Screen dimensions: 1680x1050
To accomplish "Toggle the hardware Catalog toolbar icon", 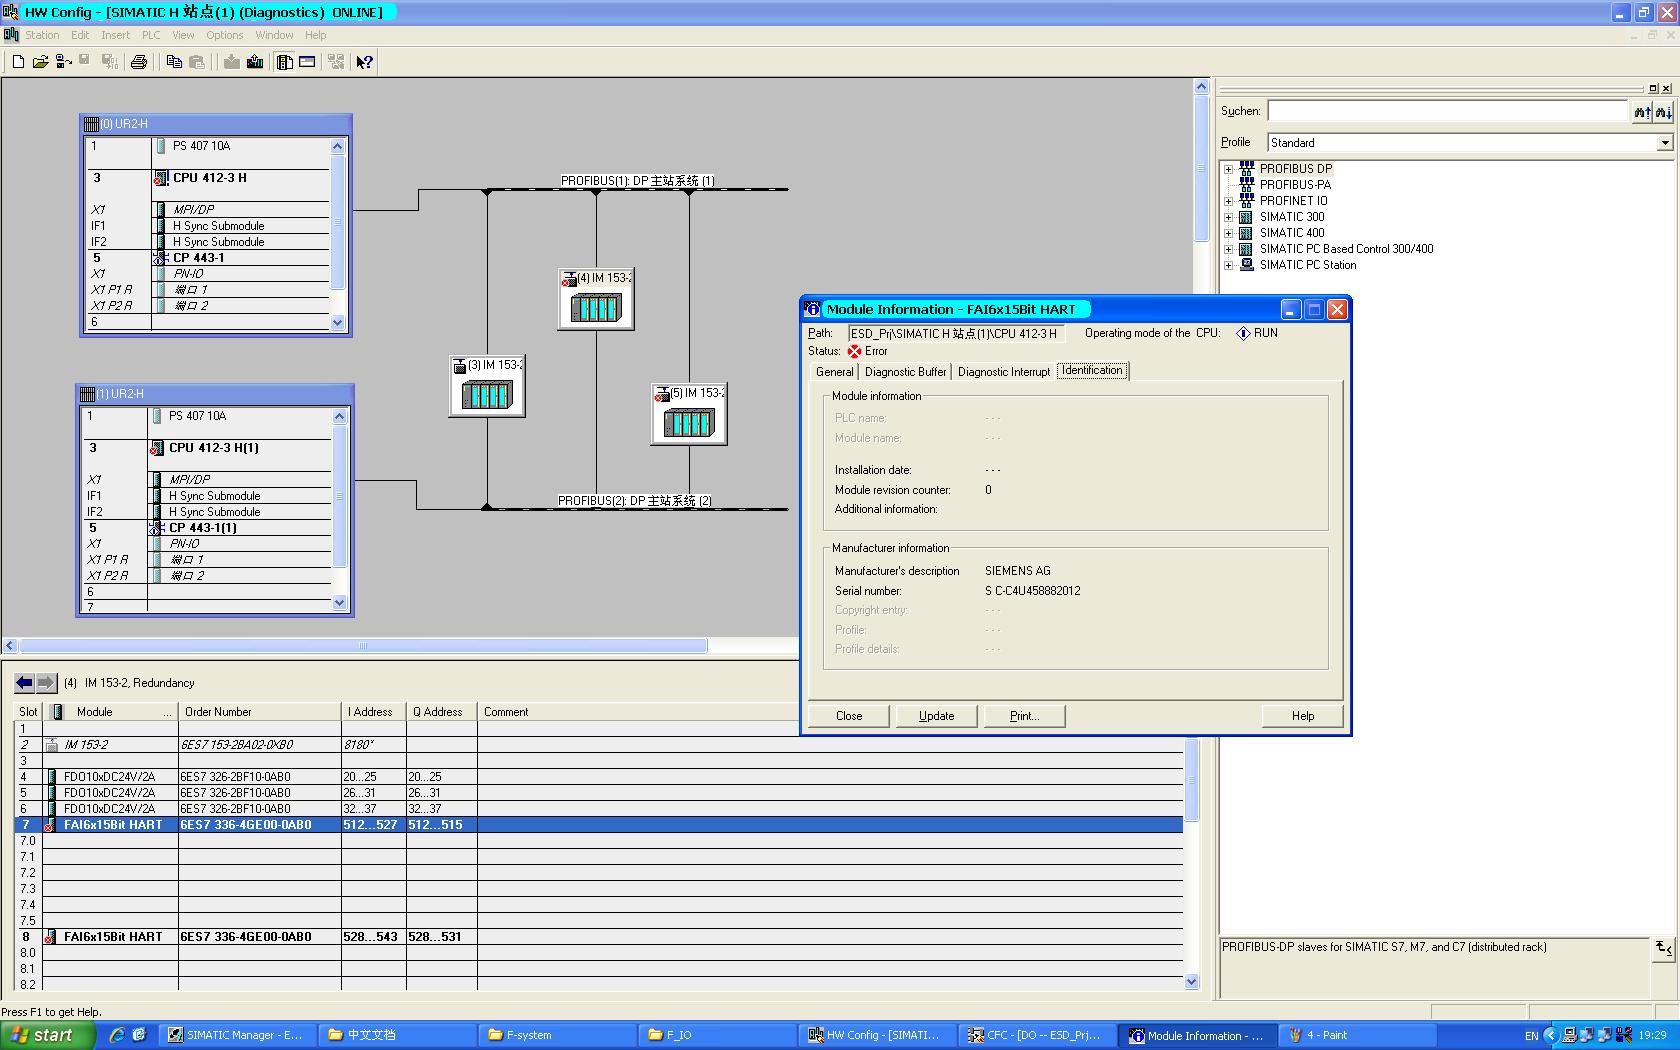I will tap(285, 62).
